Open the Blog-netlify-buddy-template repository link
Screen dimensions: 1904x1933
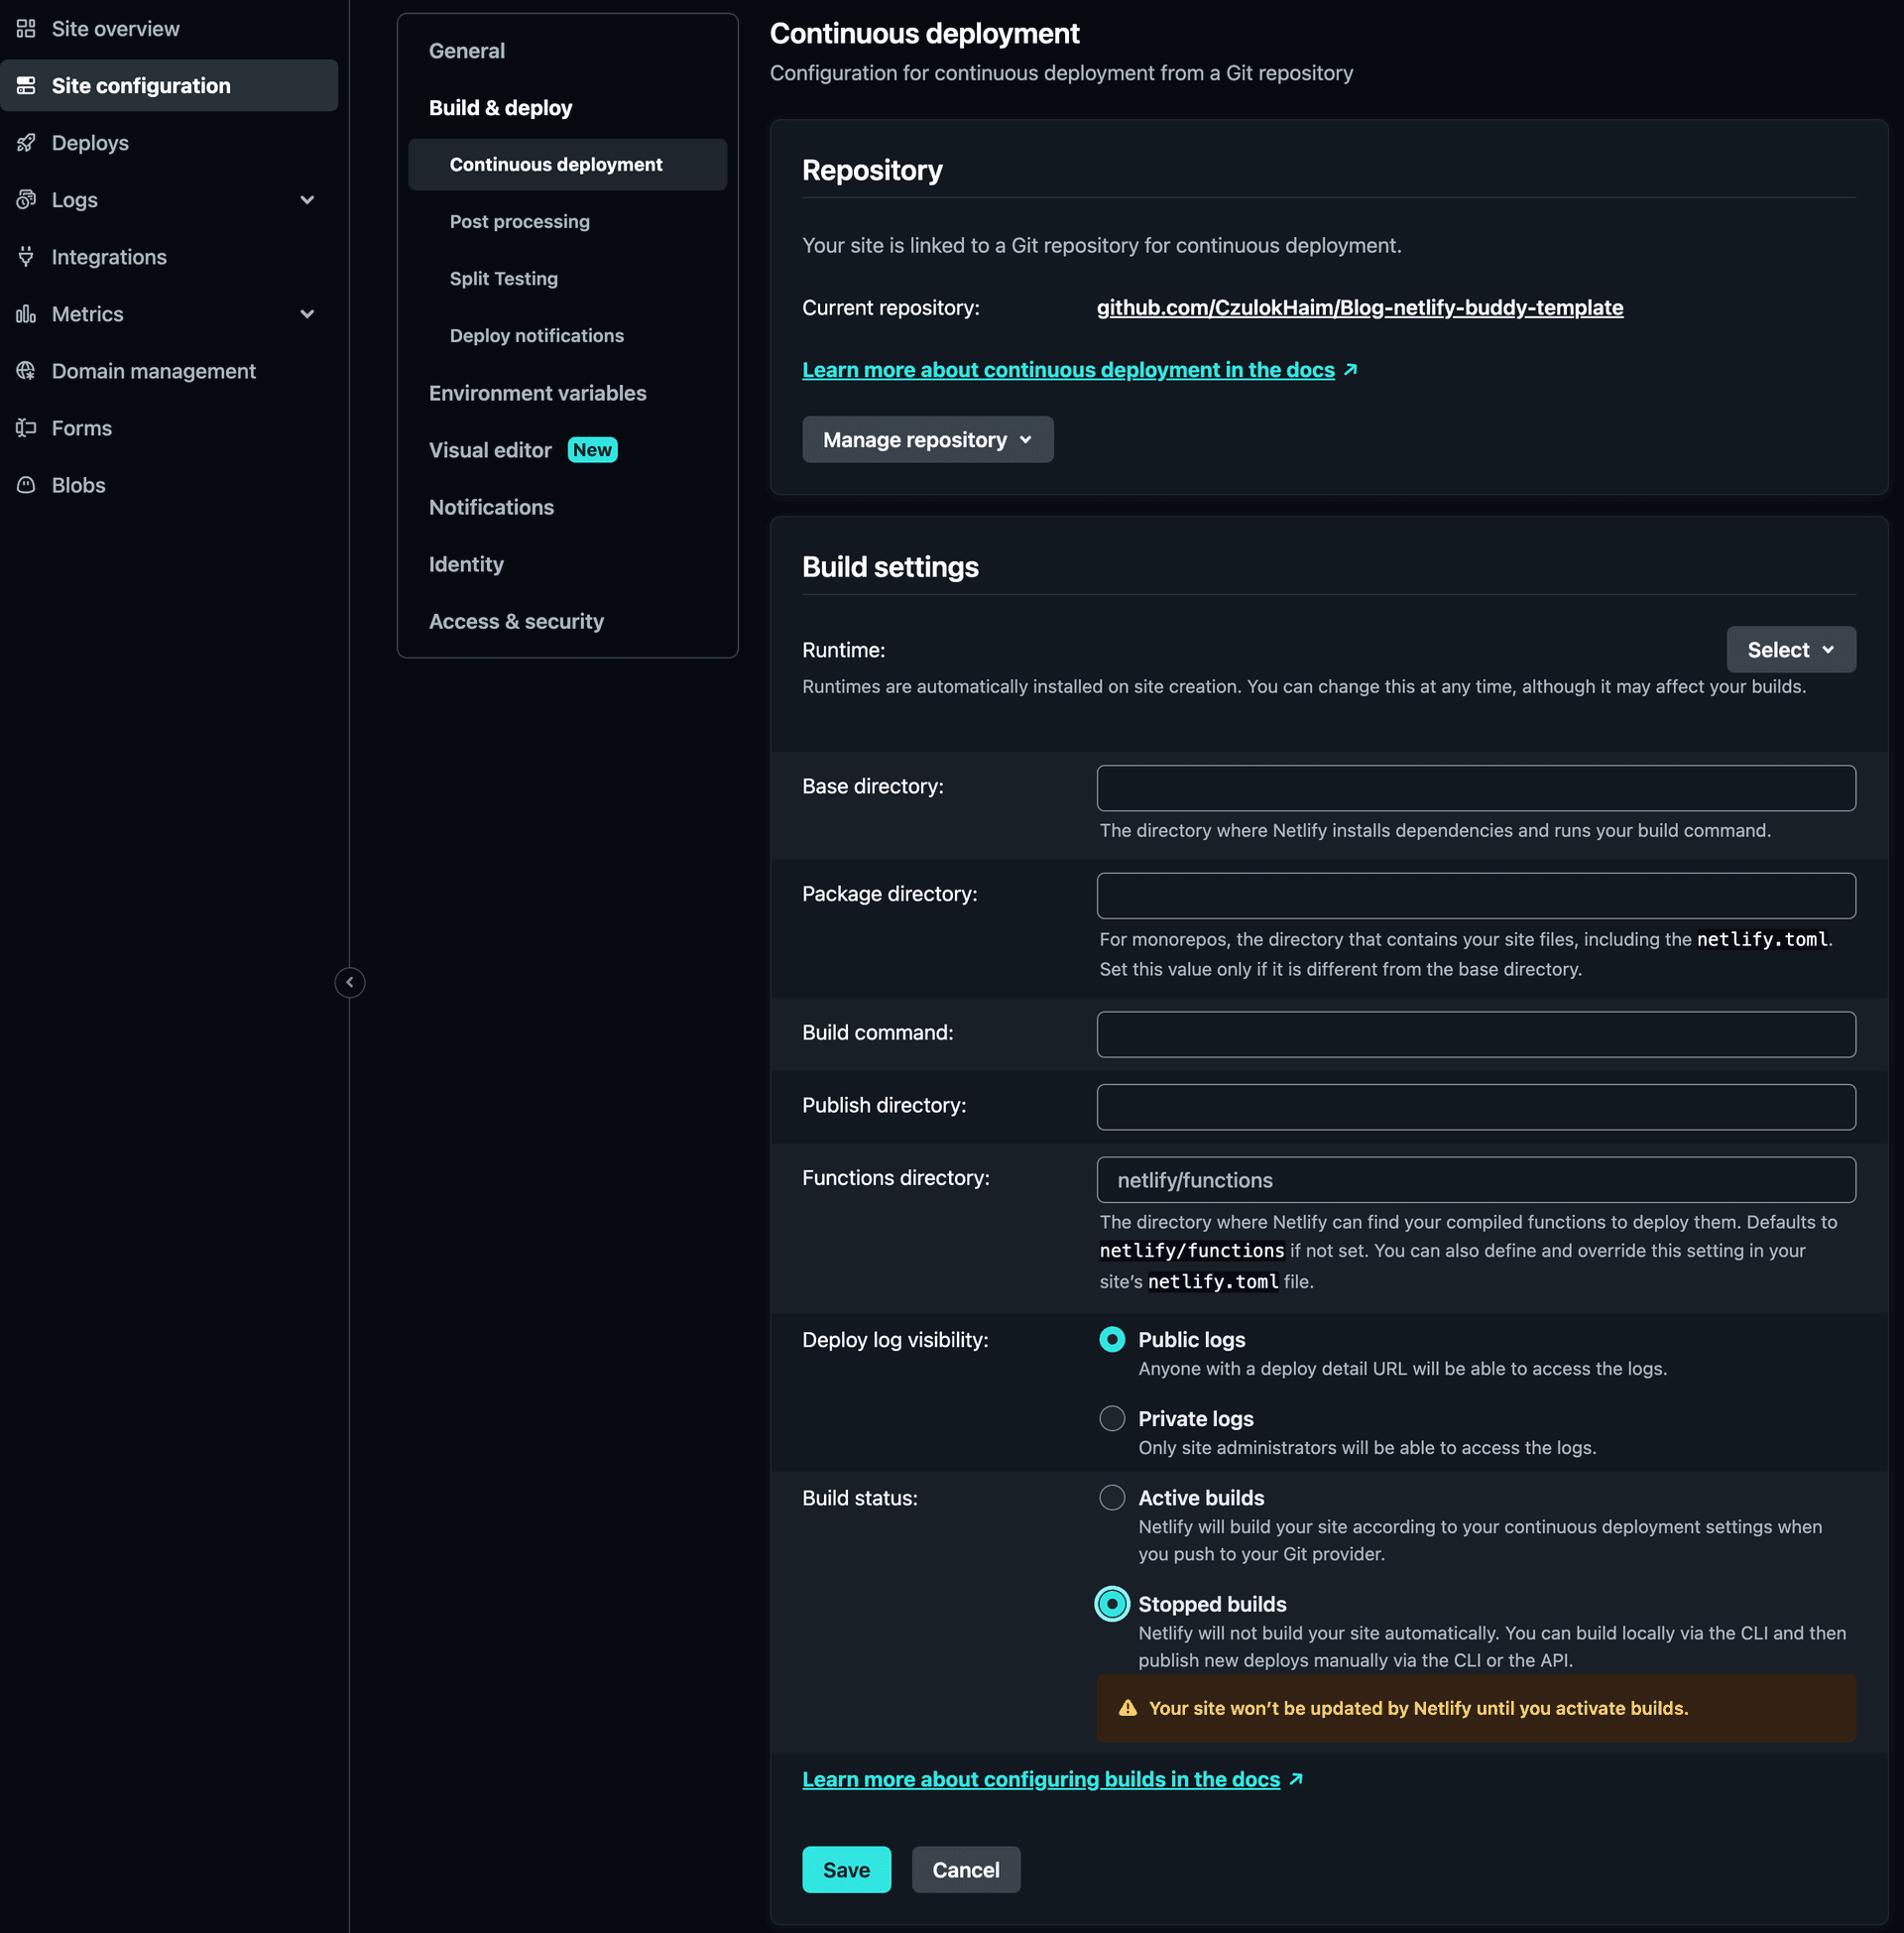point(1359,307)
